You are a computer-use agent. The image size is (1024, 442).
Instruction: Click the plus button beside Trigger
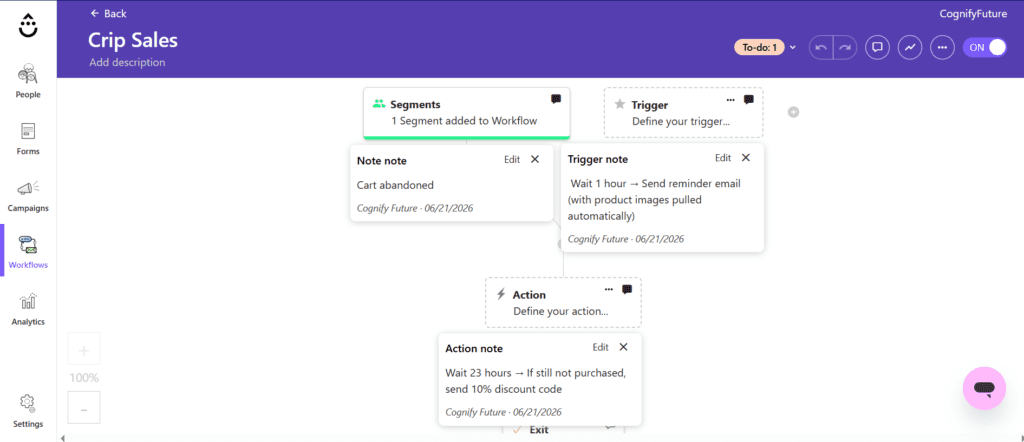click(793, 112)
